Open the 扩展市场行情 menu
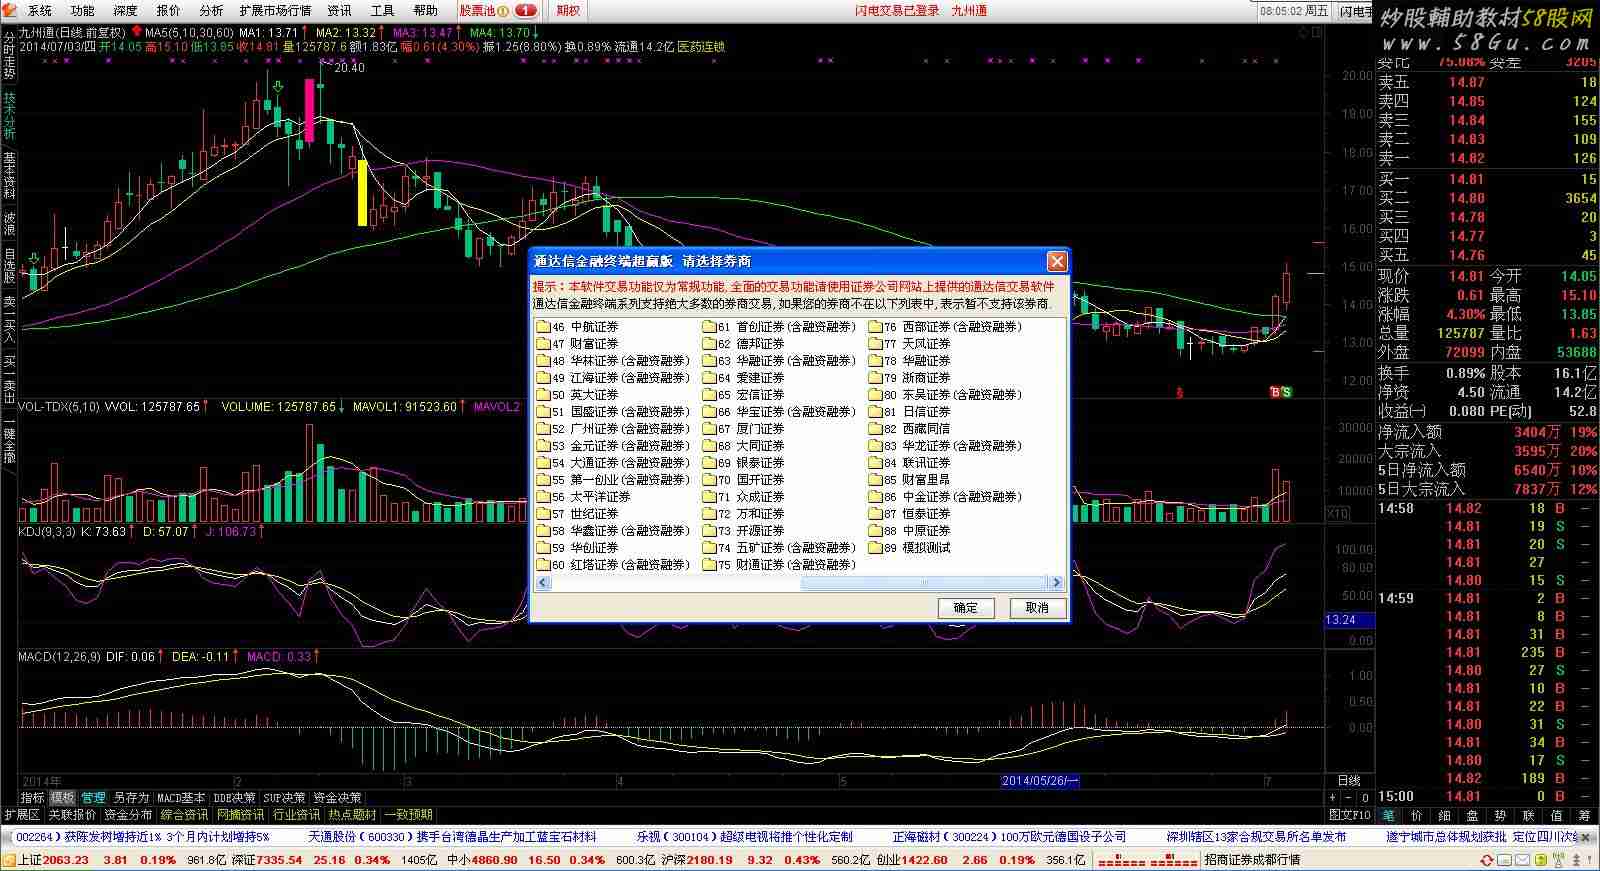The width and height of the screenshot is (1600, 871). click(275, 11)
